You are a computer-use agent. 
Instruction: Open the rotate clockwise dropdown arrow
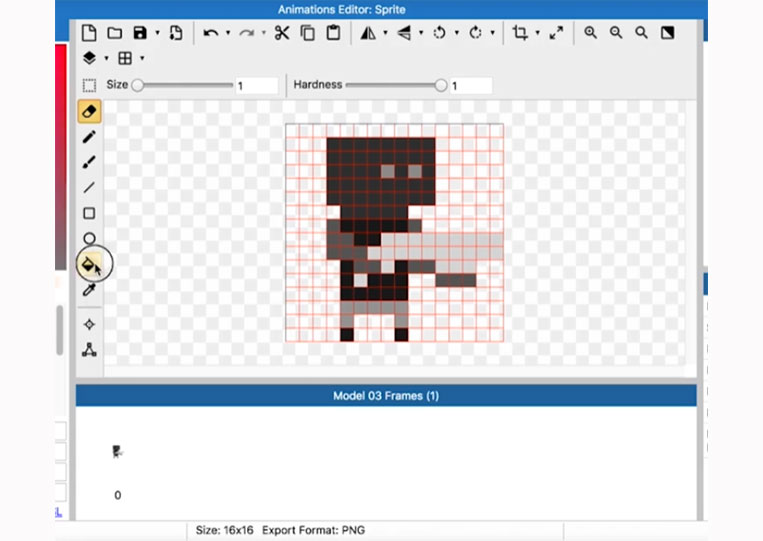pos(492,33)
